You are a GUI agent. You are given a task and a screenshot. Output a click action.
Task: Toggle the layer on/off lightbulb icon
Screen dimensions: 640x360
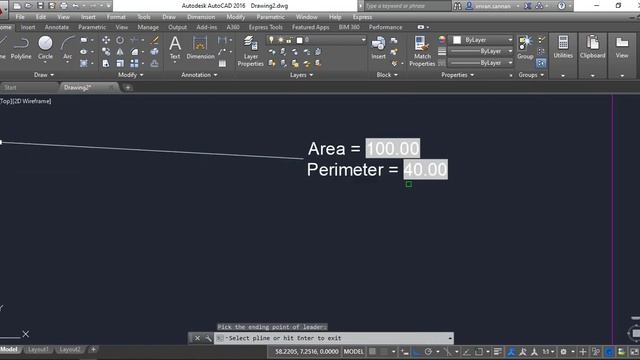click(x=271, y=40)
